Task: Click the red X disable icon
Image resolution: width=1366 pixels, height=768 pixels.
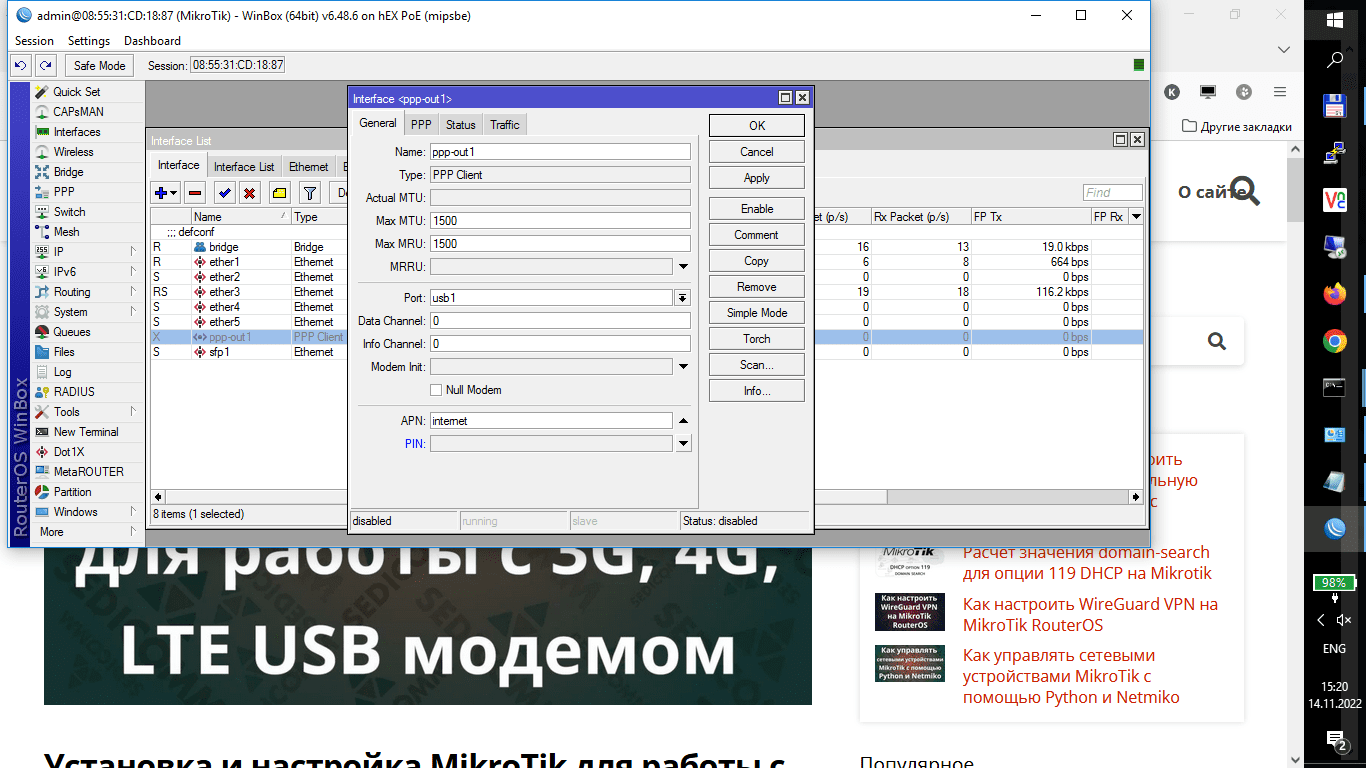Action: (250, 193)
